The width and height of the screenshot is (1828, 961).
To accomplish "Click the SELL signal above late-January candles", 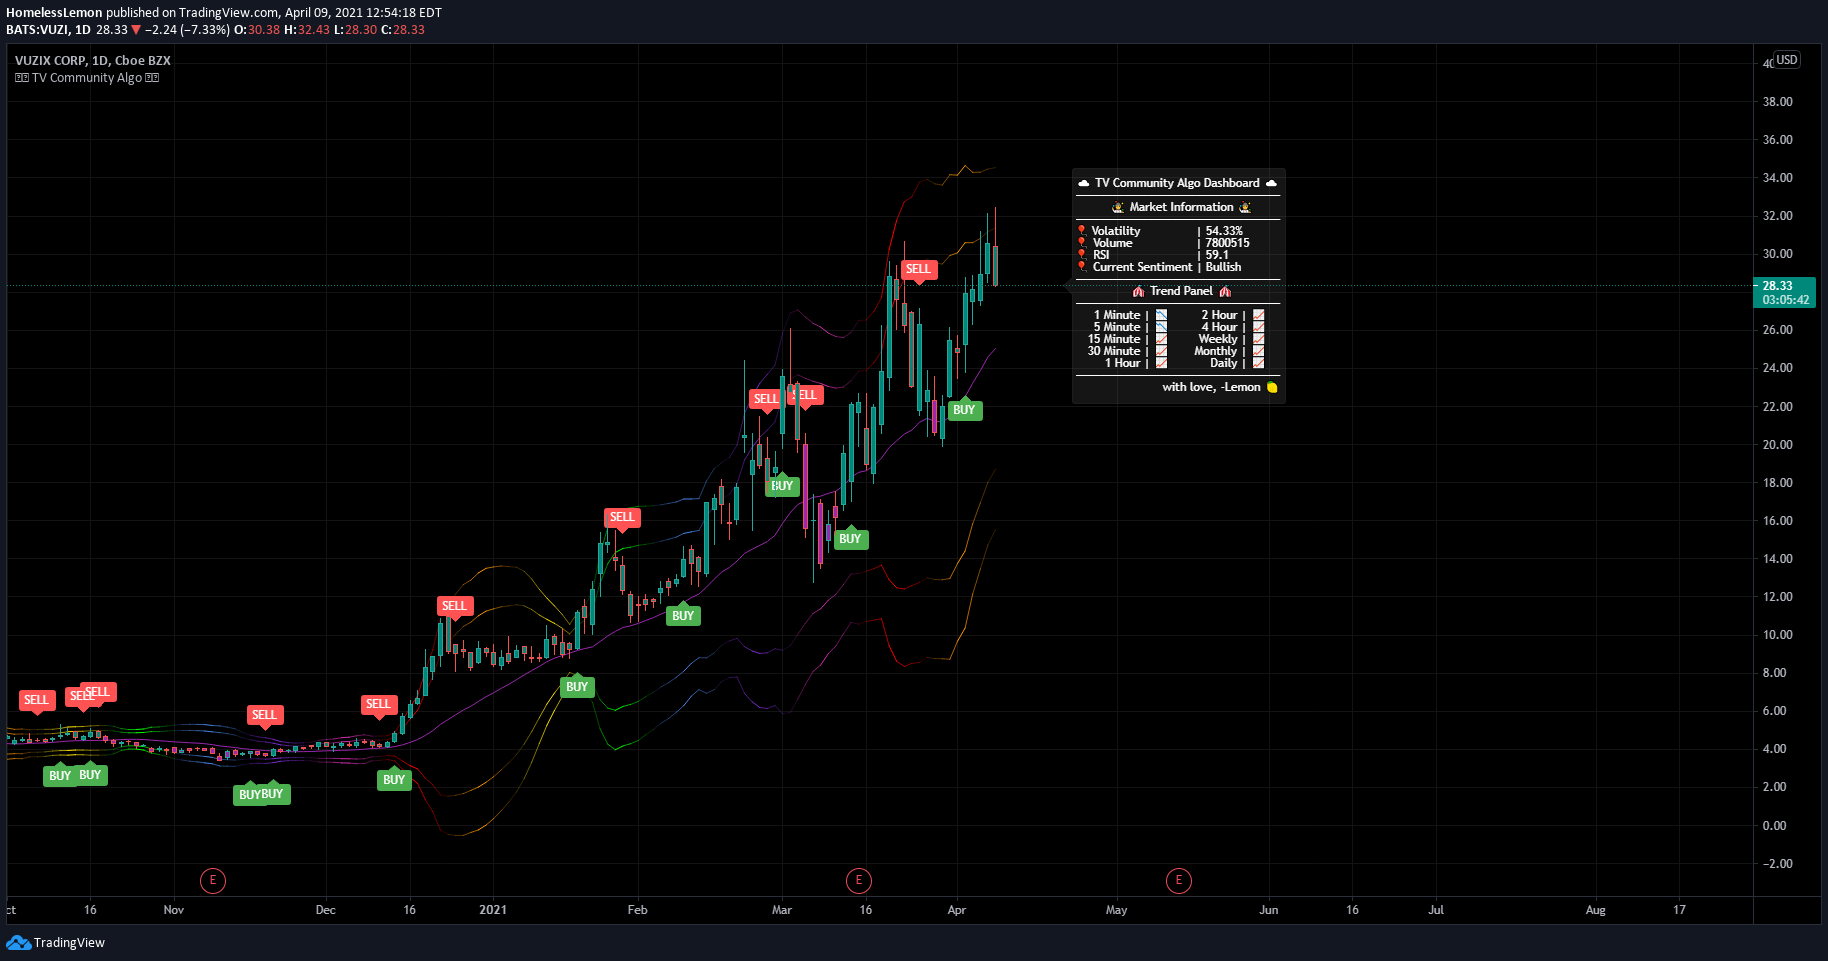I will tap(622, 517).
